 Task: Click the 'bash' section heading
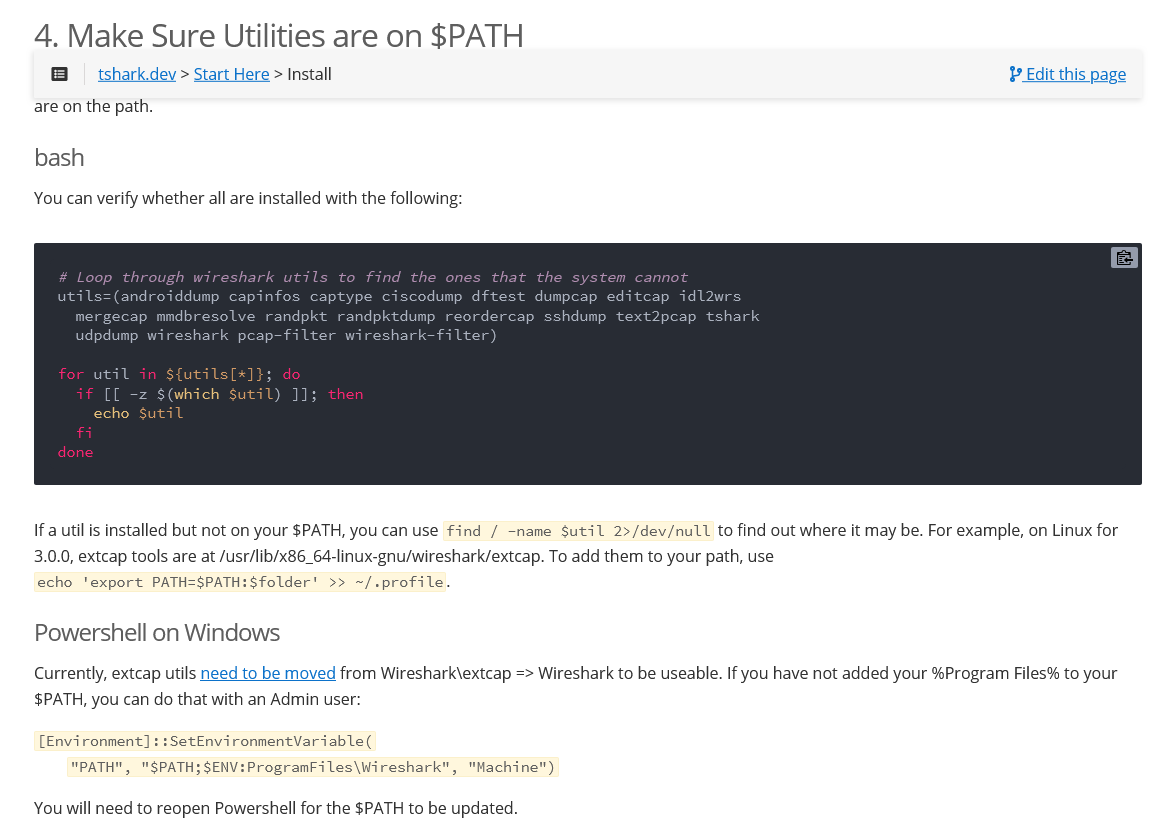(x=59, y=158)
